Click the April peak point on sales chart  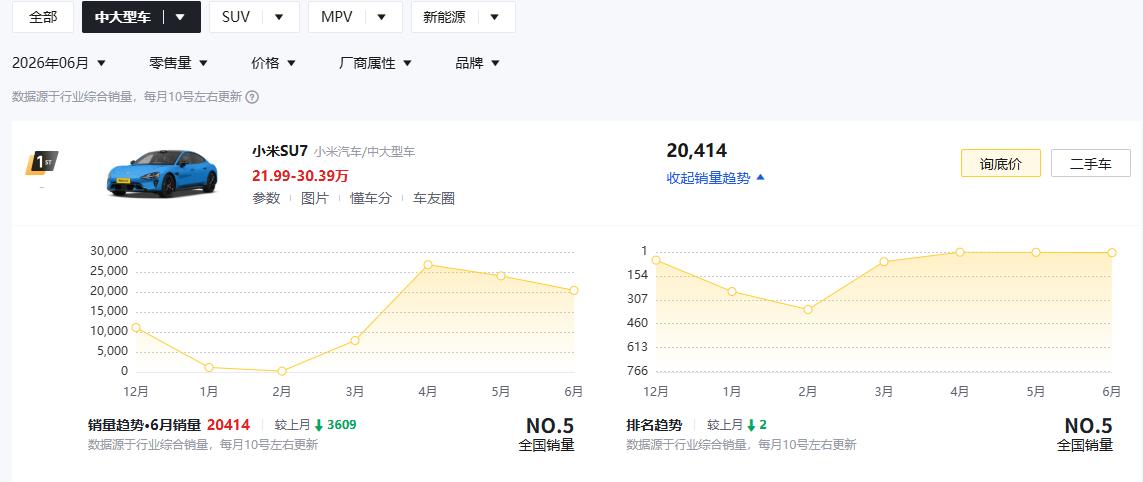428,265
